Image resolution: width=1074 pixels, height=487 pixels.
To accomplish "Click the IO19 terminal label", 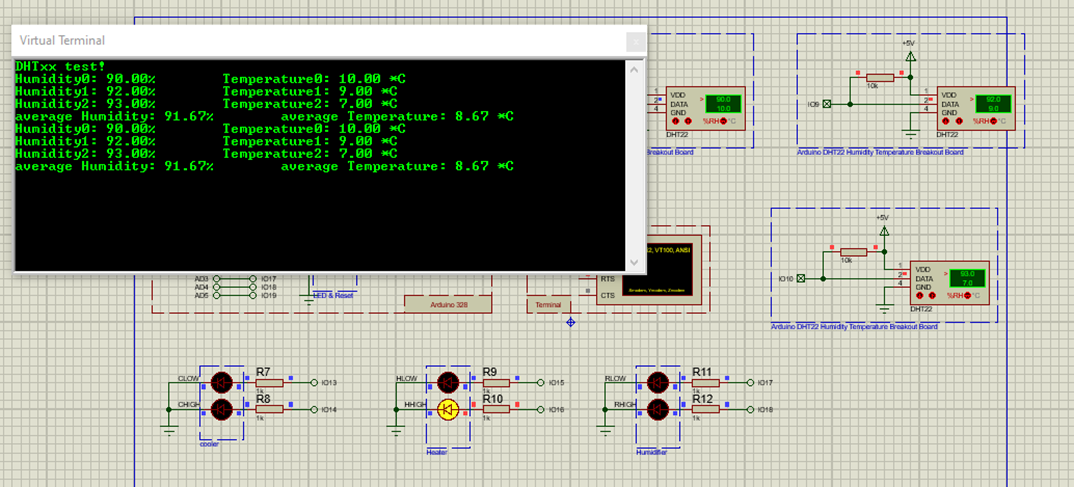I will [268, 295].
